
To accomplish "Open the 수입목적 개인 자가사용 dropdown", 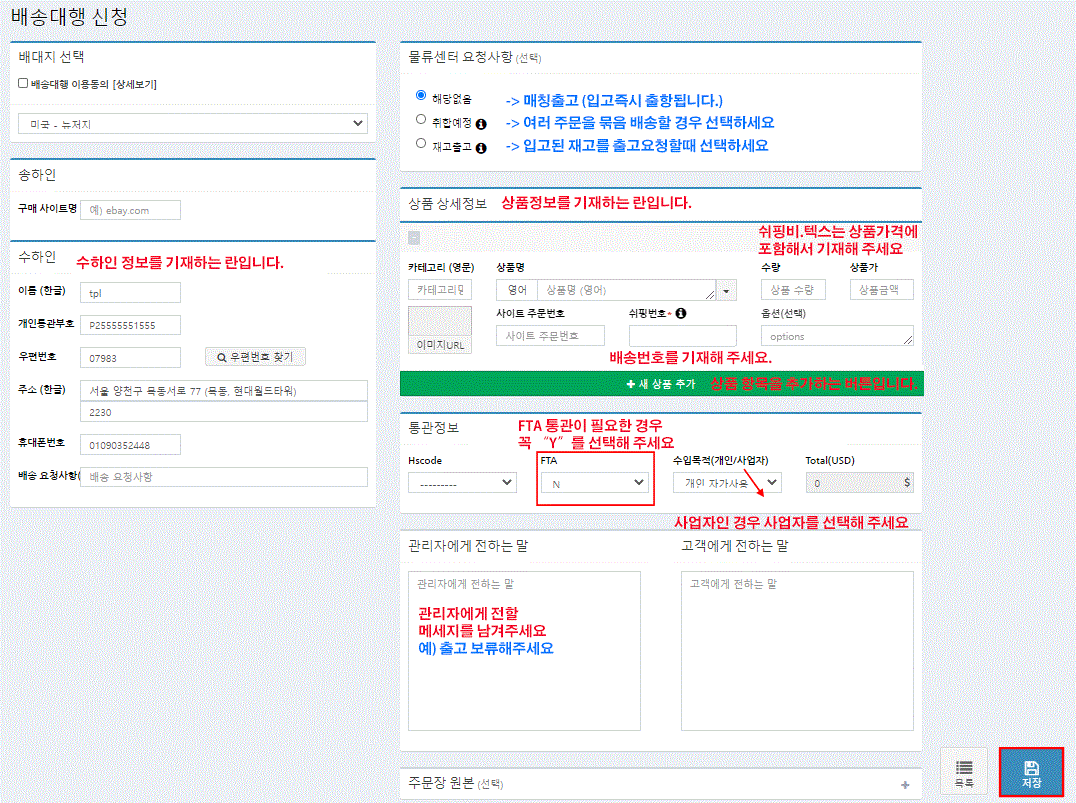I will click(x=727, y=483).
